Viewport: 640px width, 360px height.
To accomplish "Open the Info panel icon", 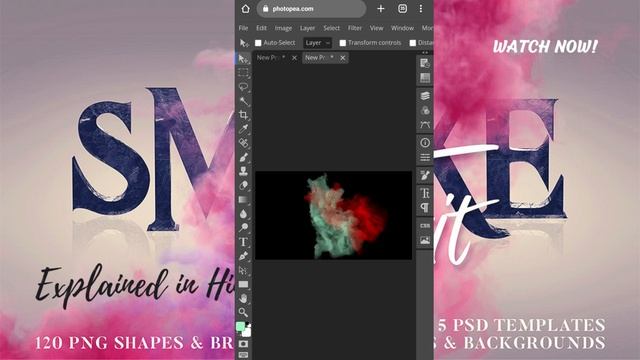I will pos(425,142).
